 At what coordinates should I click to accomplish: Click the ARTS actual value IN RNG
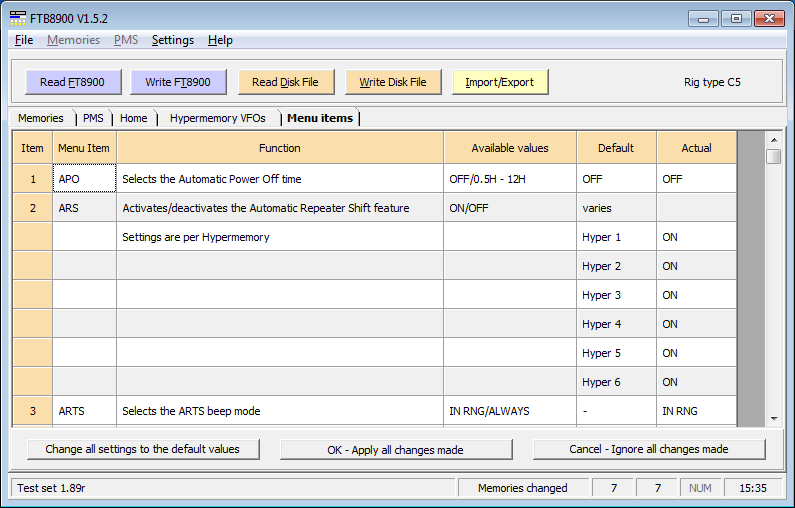696,411
